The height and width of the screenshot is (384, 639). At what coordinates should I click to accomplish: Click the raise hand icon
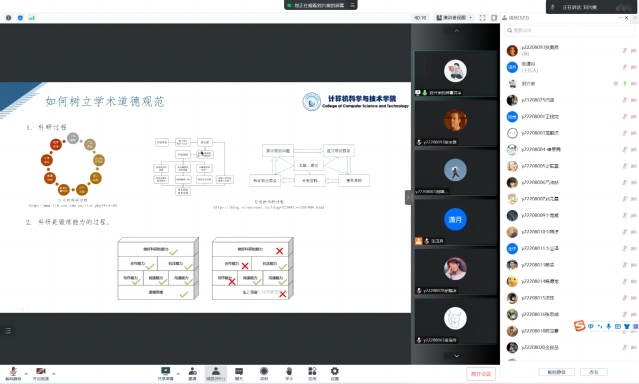point(289,373)
